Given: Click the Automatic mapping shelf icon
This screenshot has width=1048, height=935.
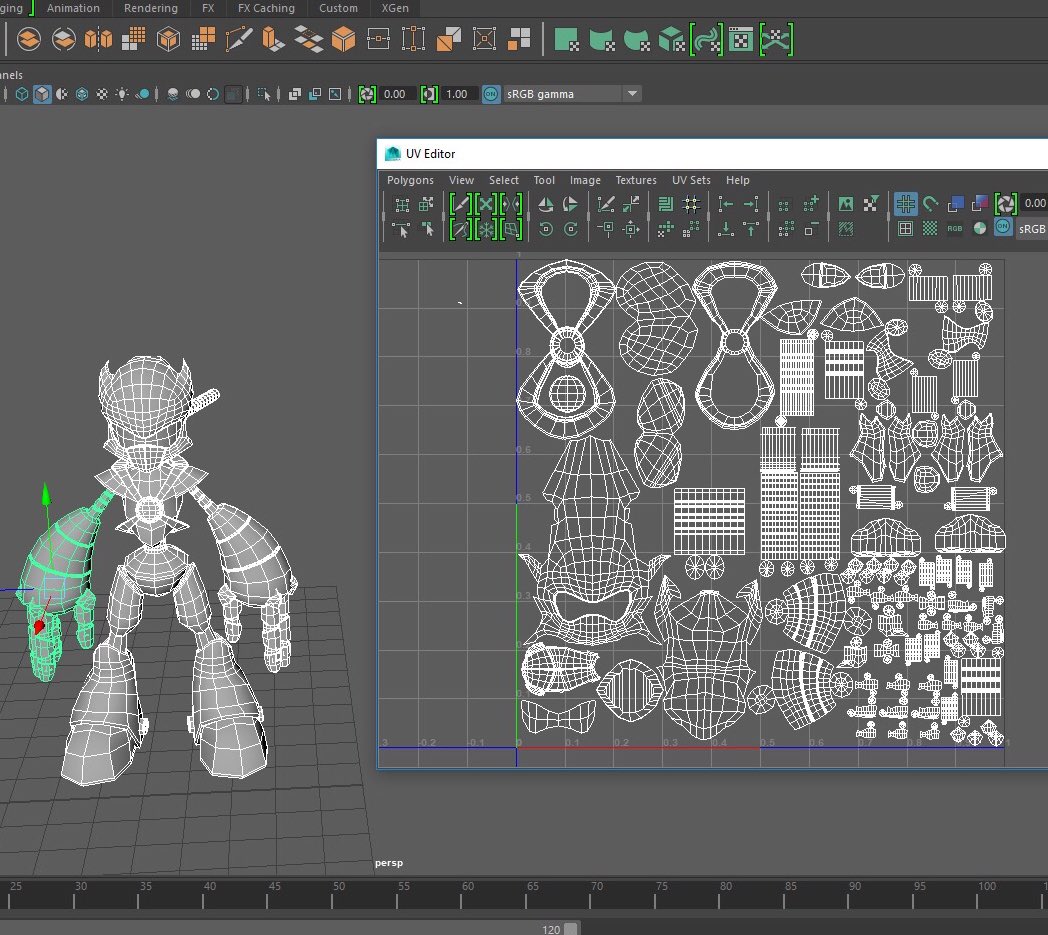Looking at the screenshot, I should click(x=671, y=39).
